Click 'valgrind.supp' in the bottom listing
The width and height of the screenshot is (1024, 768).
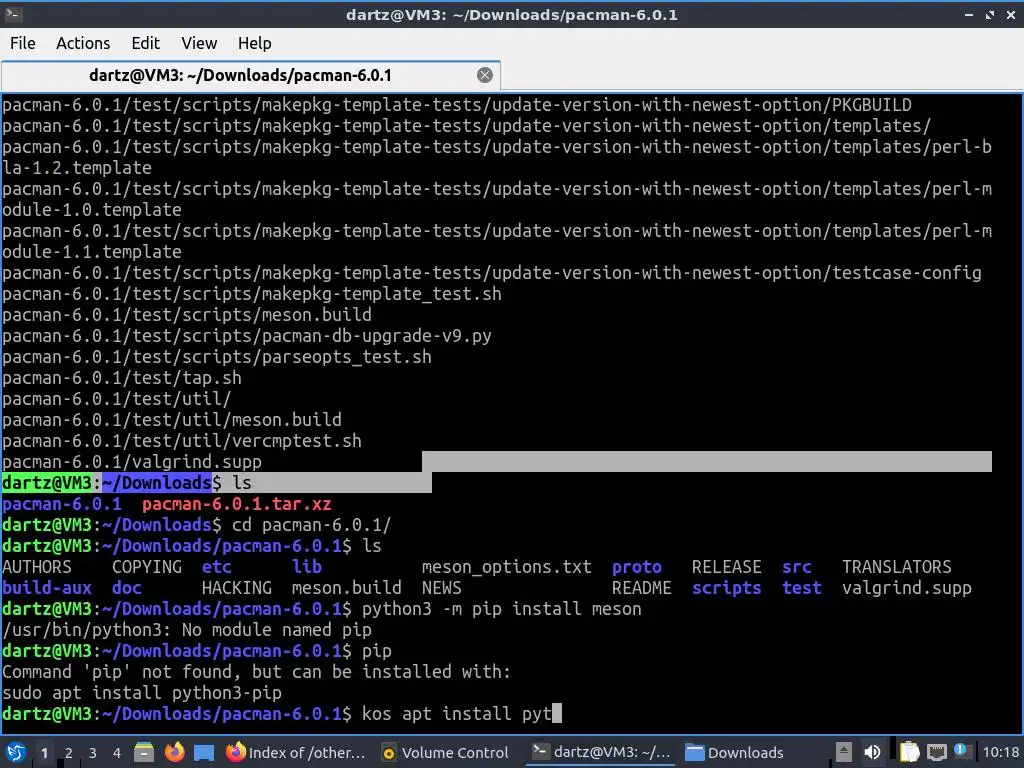click(x=906, y=588)
